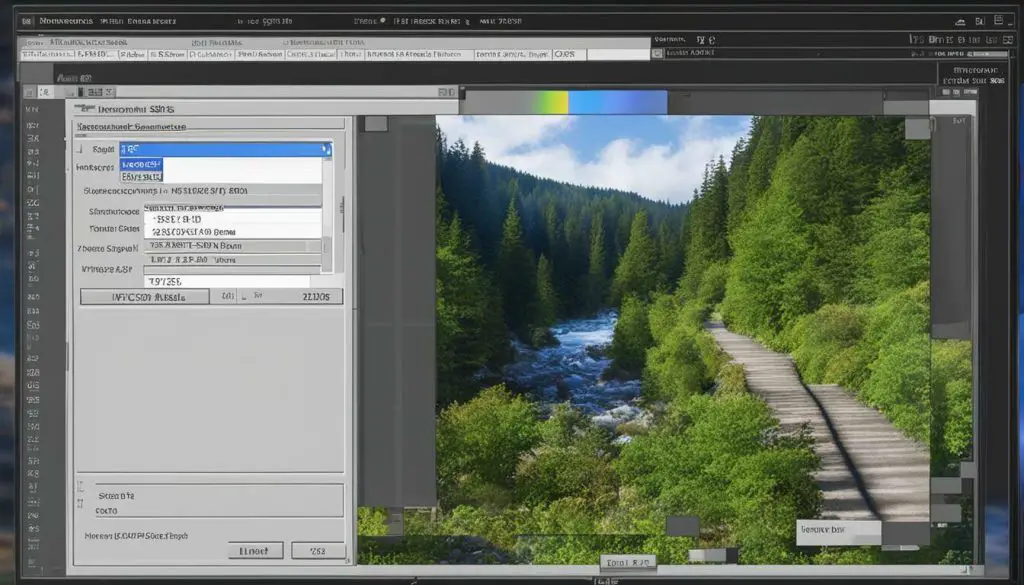Click the left button at the dialog's bottom
The image size is (1024, 585).
pyautogui.click(x=255, y=551)
